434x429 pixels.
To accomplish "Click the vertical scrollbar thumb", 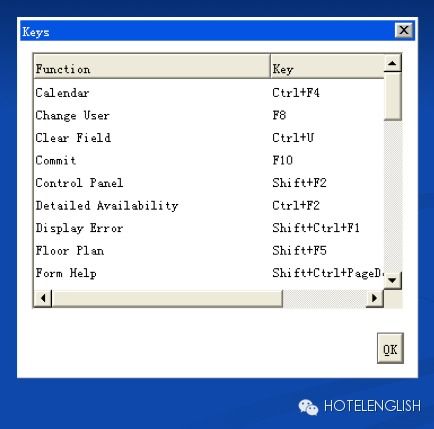I will 392,96.
